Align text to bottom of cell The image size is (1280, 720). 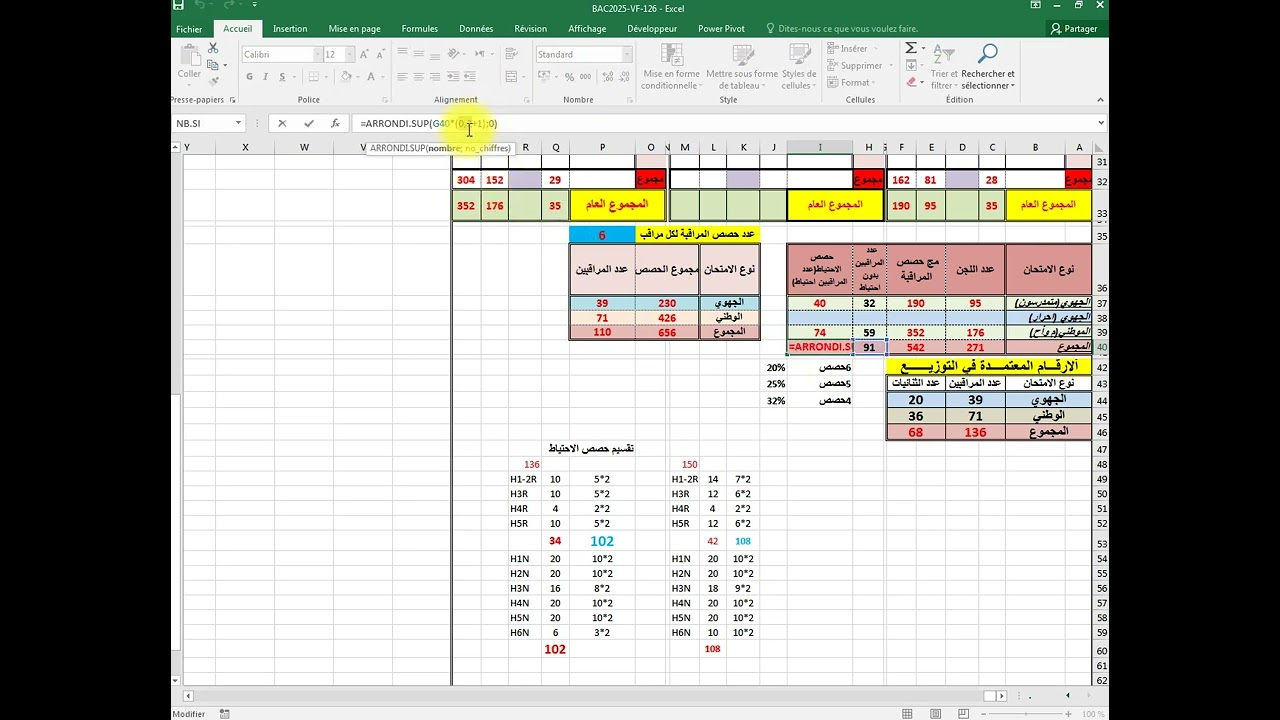coord(435,55)
